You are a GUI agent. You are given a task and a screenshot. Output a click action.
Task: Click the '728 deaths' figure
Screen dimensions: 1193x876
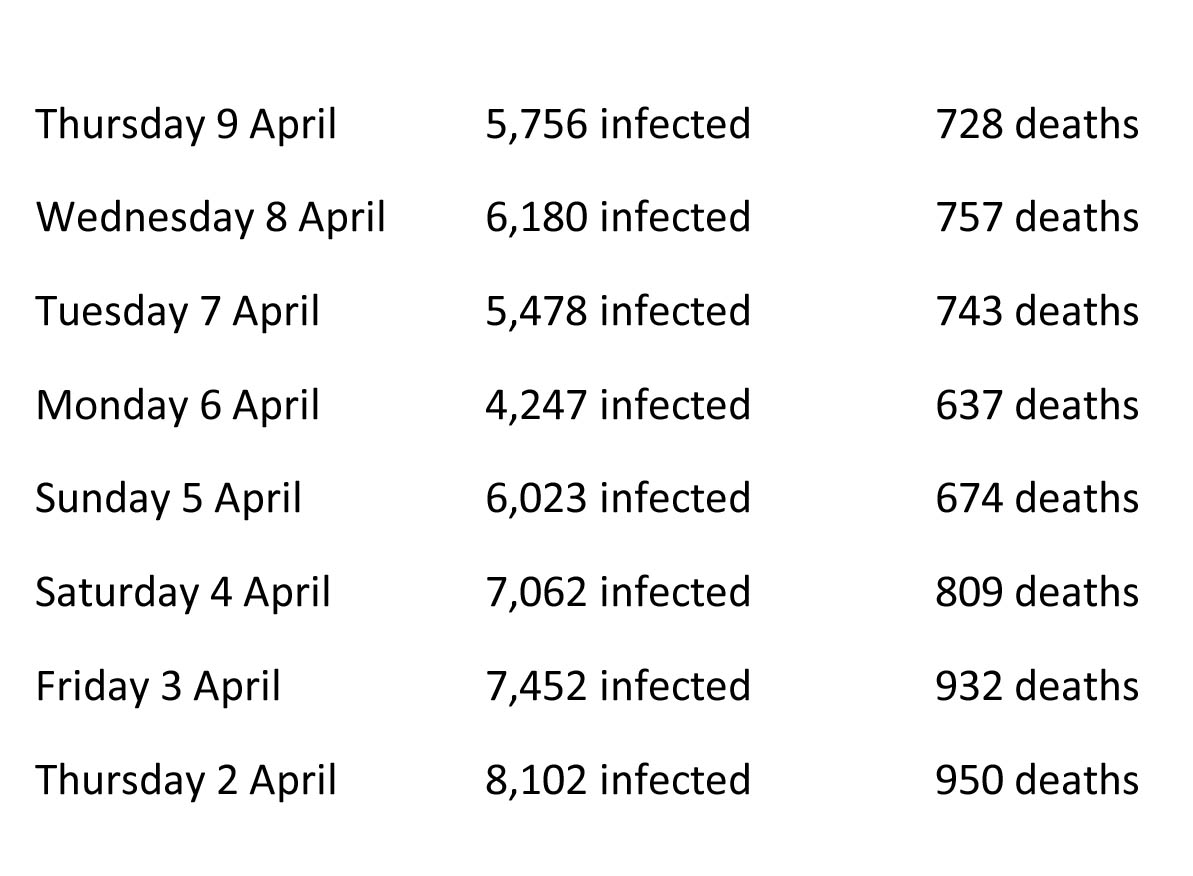(1037, 123)
